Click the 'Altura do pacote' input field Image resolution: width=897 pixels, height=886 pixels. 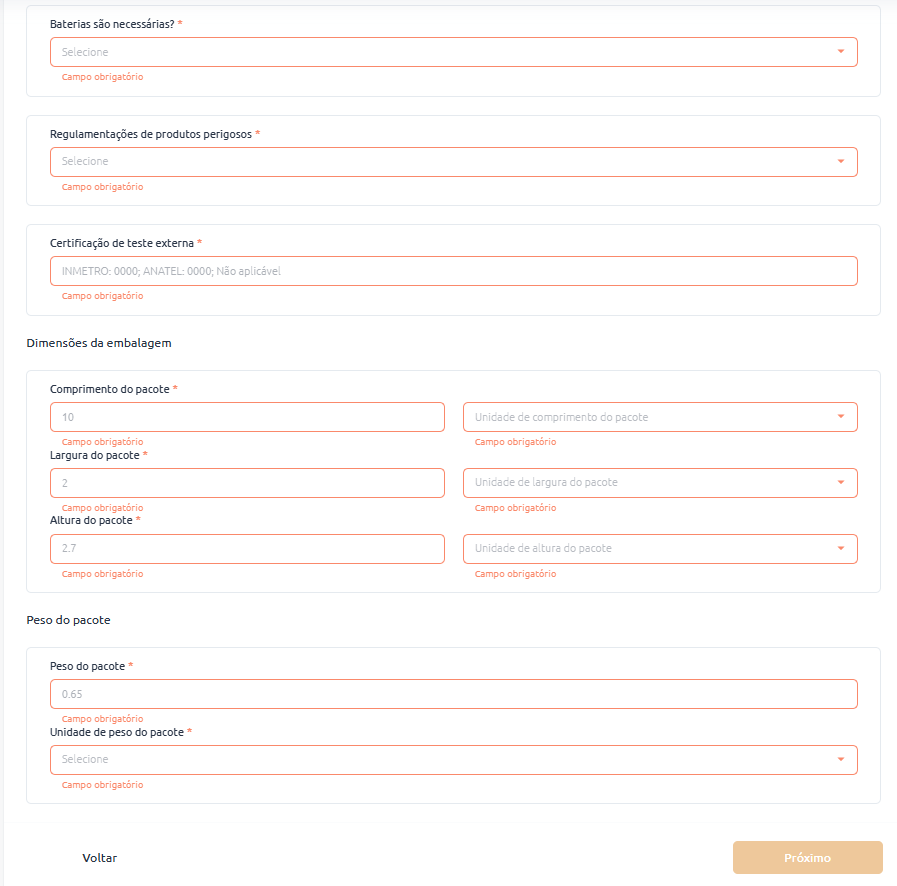pyautogui.click(x=247, y=549)
